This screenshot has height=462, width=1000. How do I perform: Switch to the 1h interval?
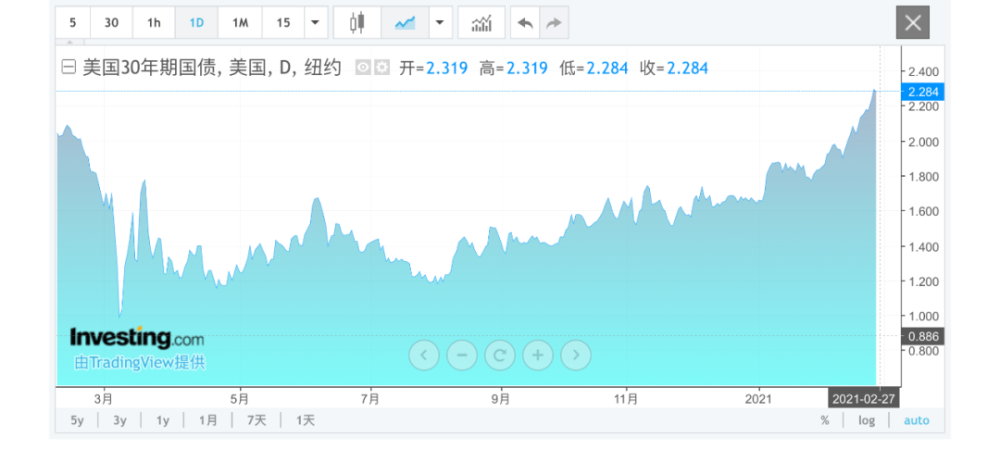[154, 23]
